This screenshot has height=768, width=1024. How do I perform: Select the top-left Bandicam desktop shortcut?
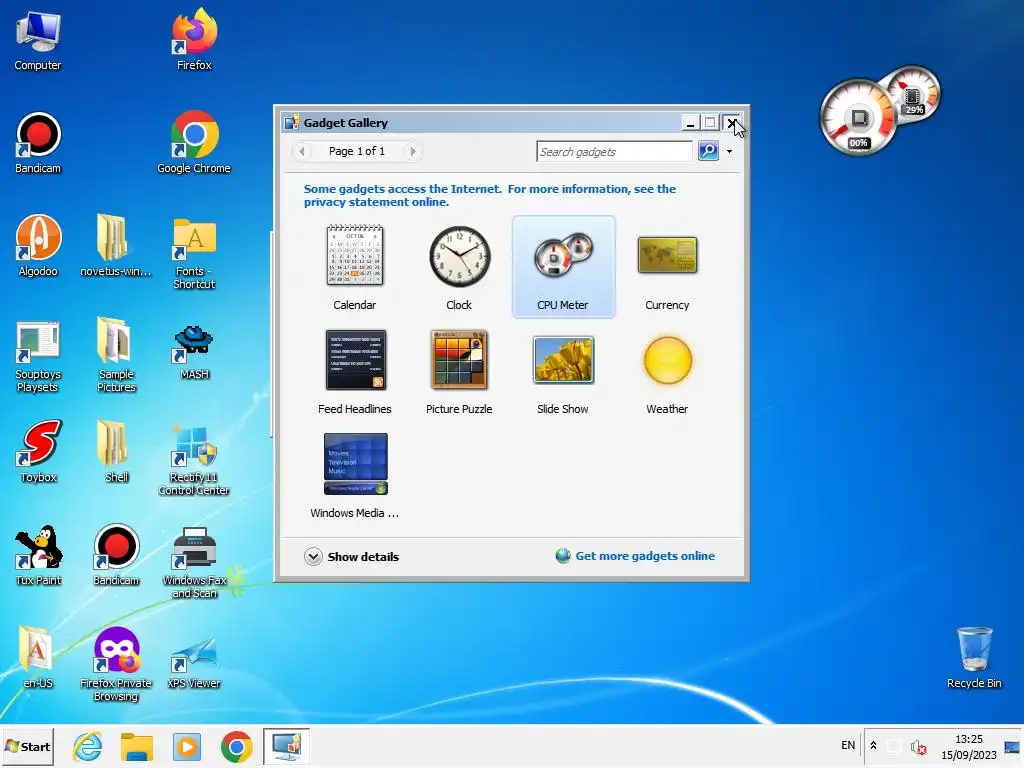[38, 142]
